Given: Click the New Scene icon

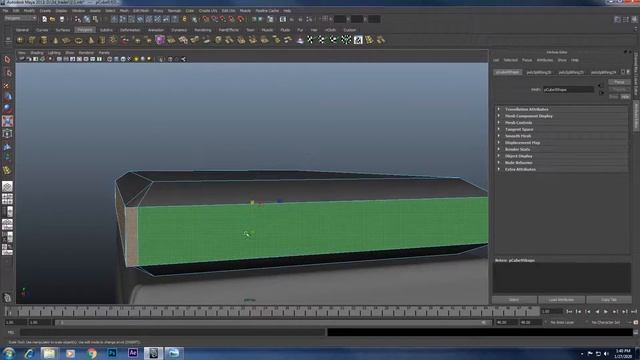Looking at the screenshot, I should click(x=44, y=19).
